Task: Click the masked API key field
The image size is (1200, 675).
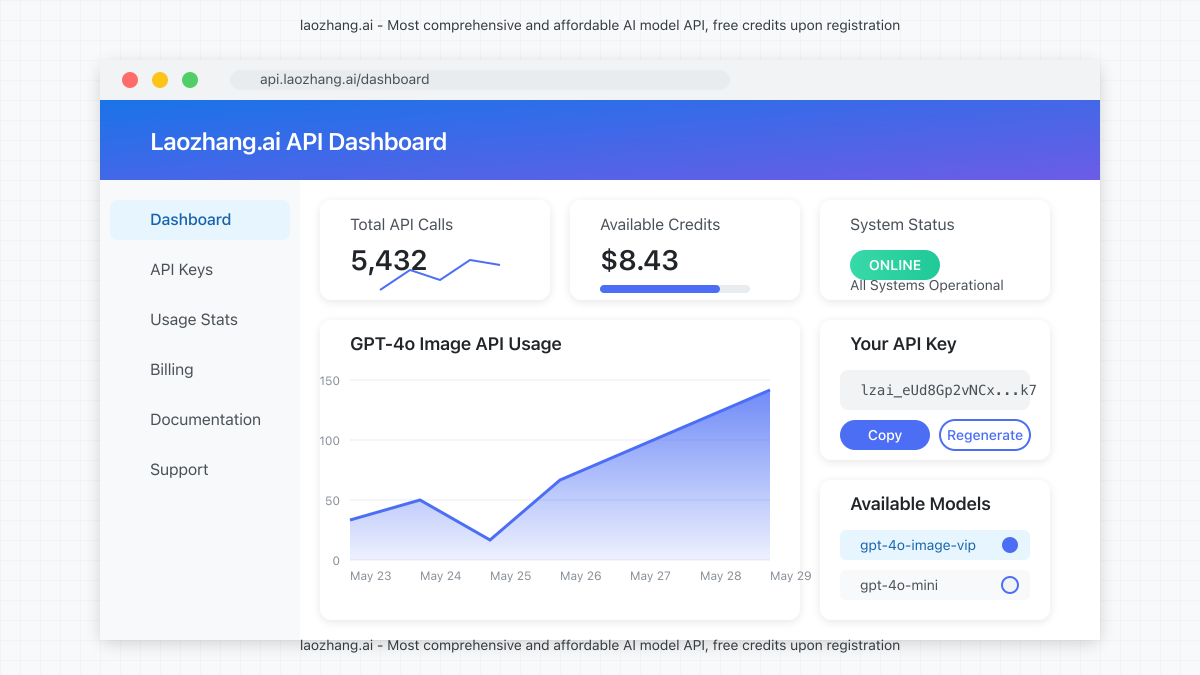Action: point(935,390)
